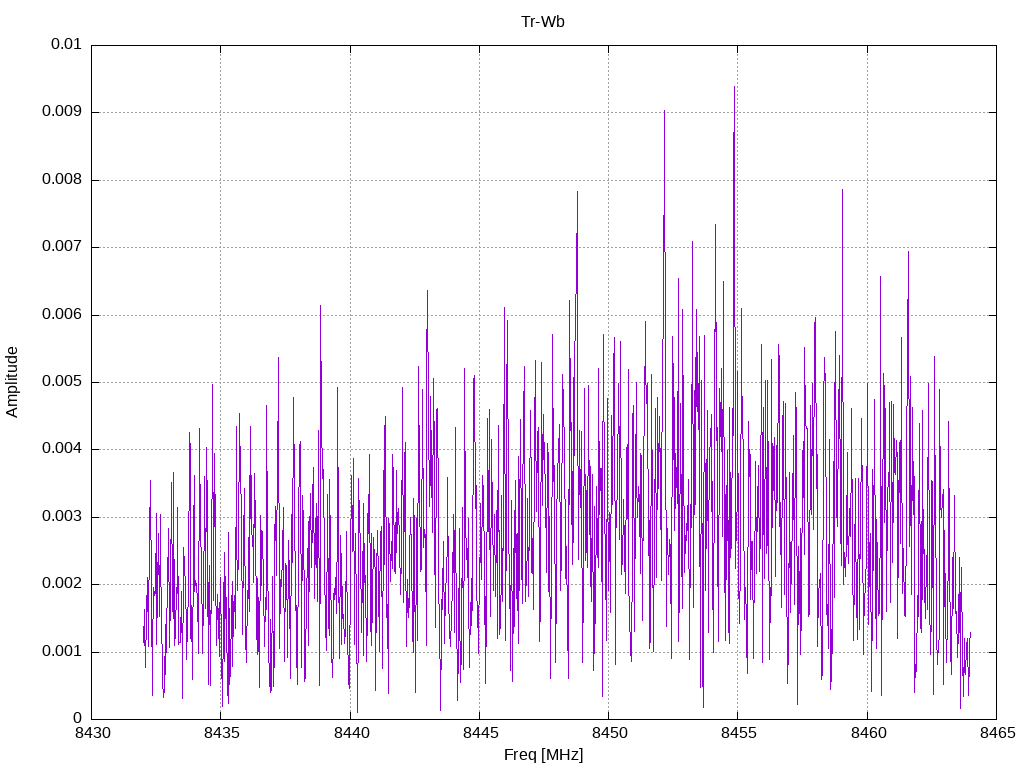The height and width of the screenshot is (768, 1024).
Task: Click the plot title Tr-Wb
Action: pos(543,22)
